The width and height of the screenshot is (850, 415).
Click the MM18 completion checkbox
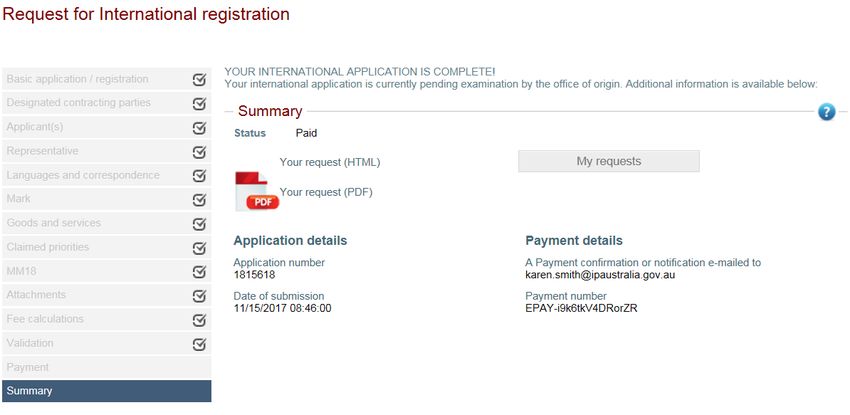coord(199,271)
